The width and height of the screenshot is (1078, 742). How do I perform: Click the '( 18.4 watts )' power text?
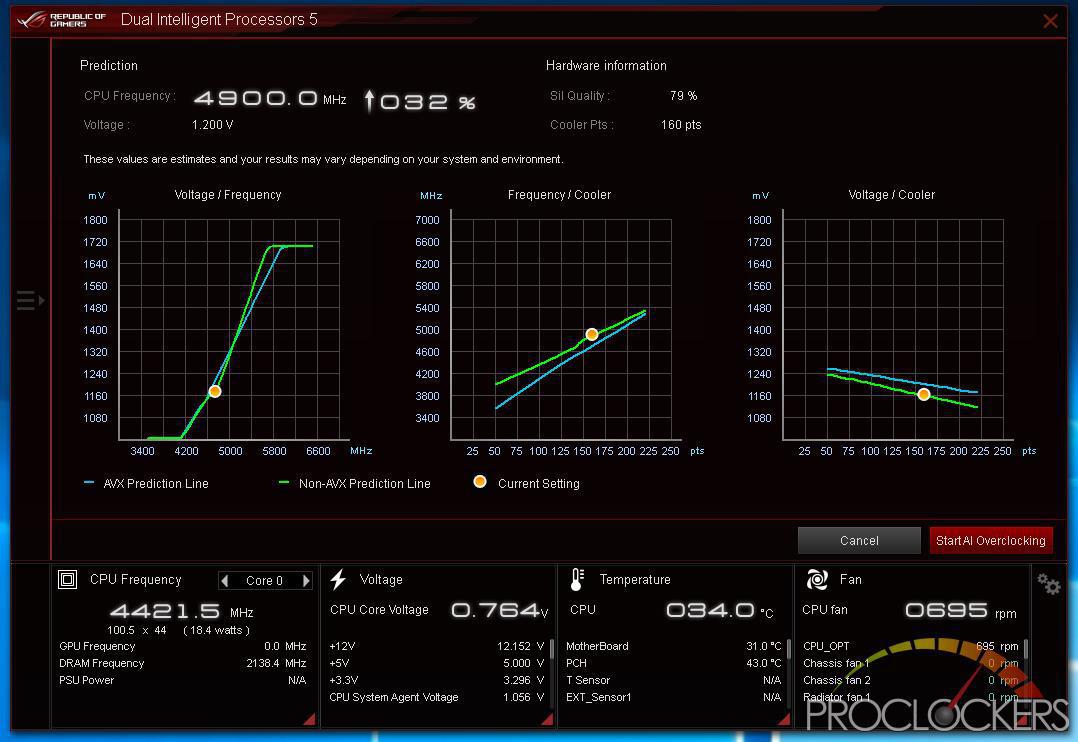click(217, 630)
